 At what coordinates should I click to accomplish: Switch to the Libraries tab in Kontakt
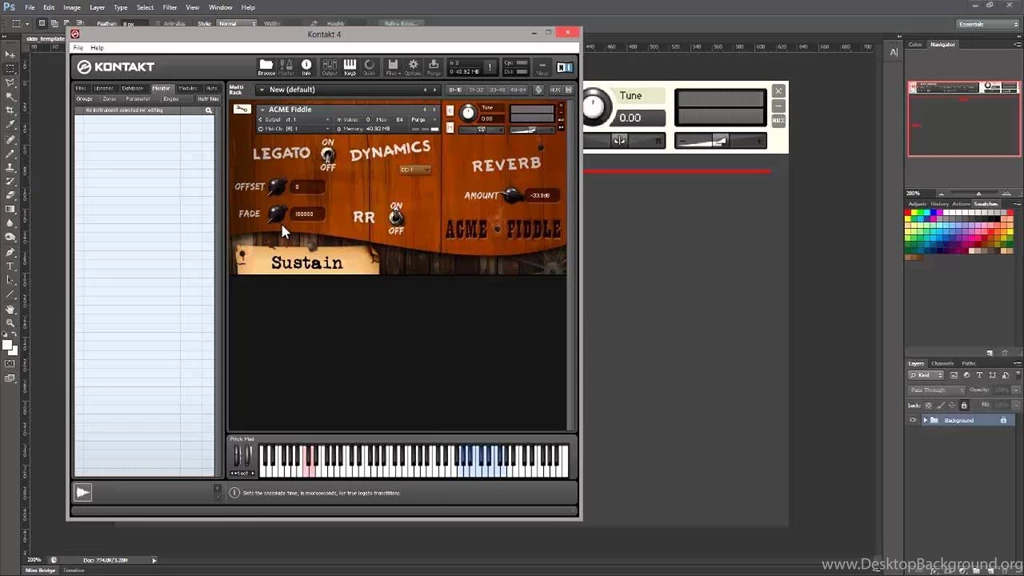tap(104, 88)
